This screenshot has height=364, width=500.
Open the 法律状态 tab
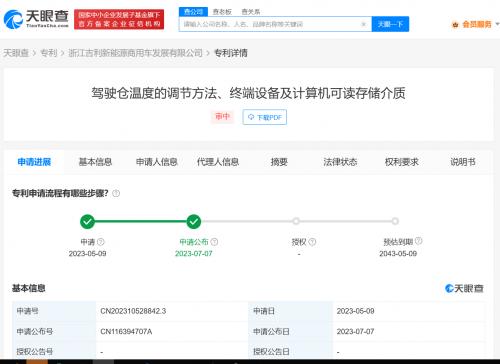[x=340, y=162]
